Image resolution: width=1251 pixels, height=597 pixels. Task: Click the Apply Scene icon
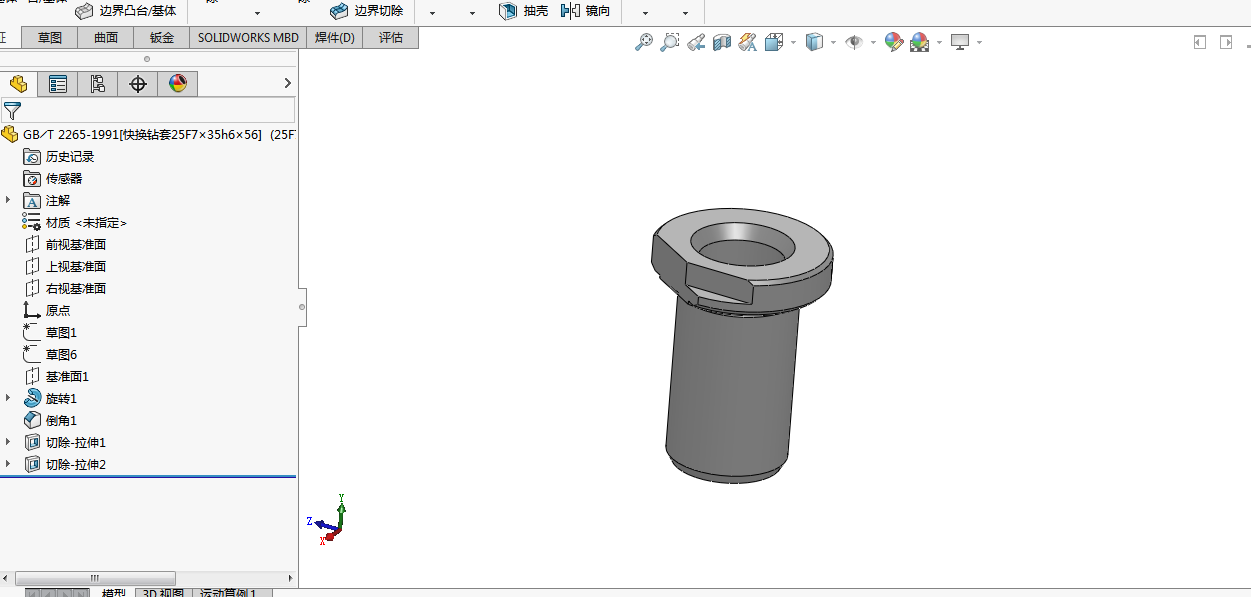click(919, 42)
